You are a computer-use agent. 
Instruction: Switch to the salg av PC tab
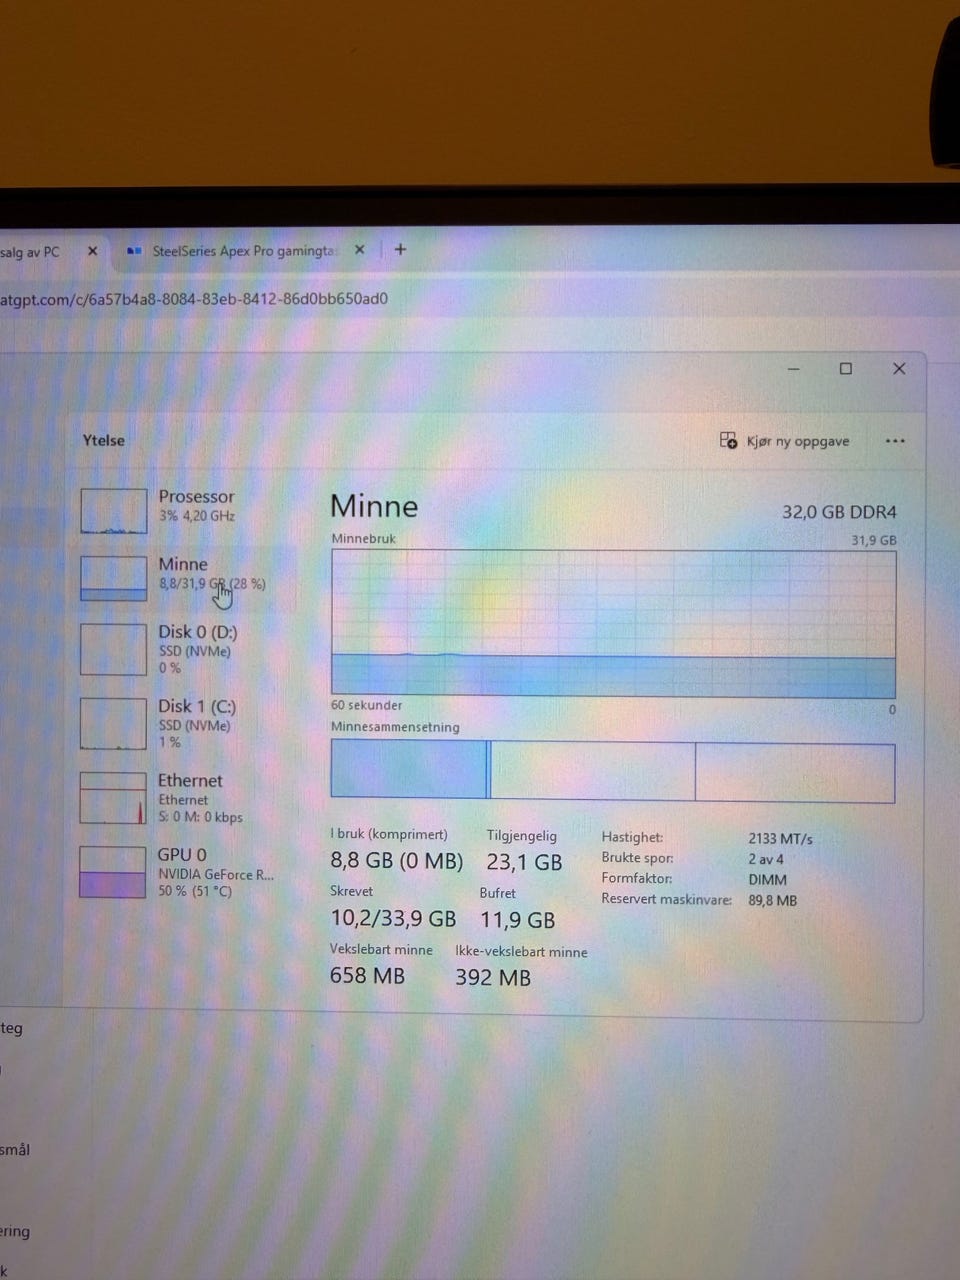pyautogui.click(x=30, y=252)
